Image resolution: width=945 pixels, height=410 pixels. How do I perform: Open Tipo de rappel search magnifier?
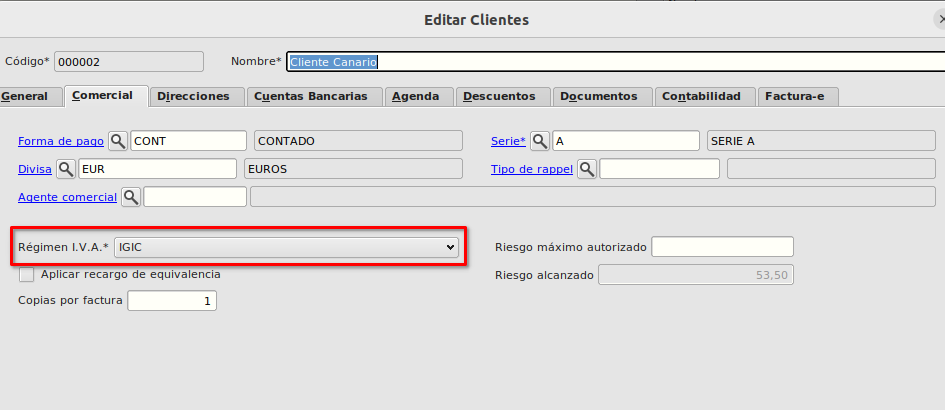(x=587, y=169)
